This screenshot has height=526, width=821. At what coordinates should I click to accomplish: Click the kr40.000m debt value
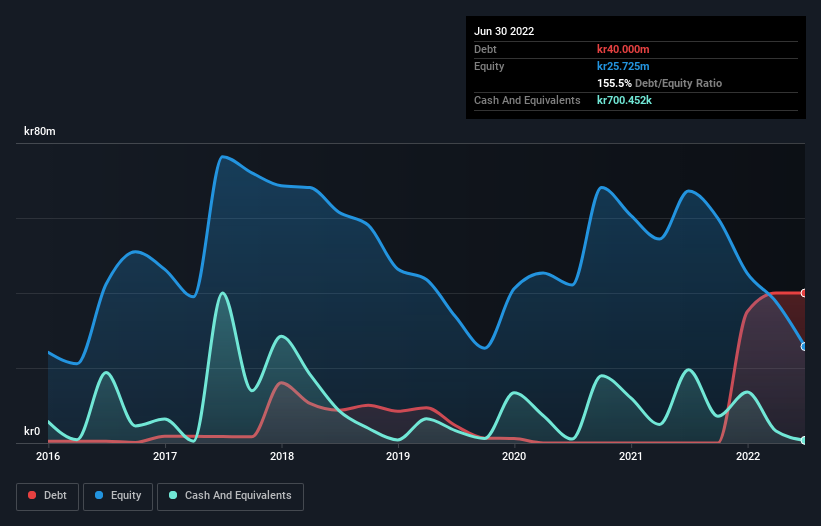623,49
